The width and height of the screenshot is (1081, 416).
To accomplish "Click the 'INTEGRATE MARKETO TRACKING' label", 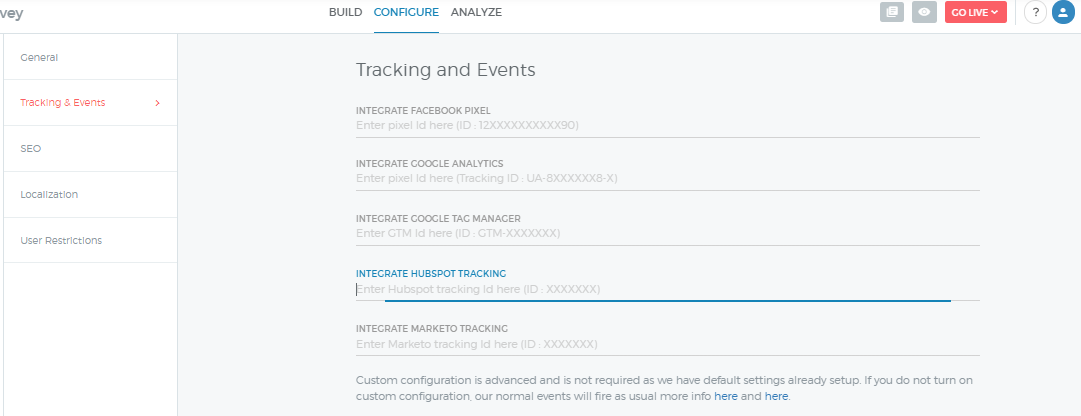I will 432,328.
